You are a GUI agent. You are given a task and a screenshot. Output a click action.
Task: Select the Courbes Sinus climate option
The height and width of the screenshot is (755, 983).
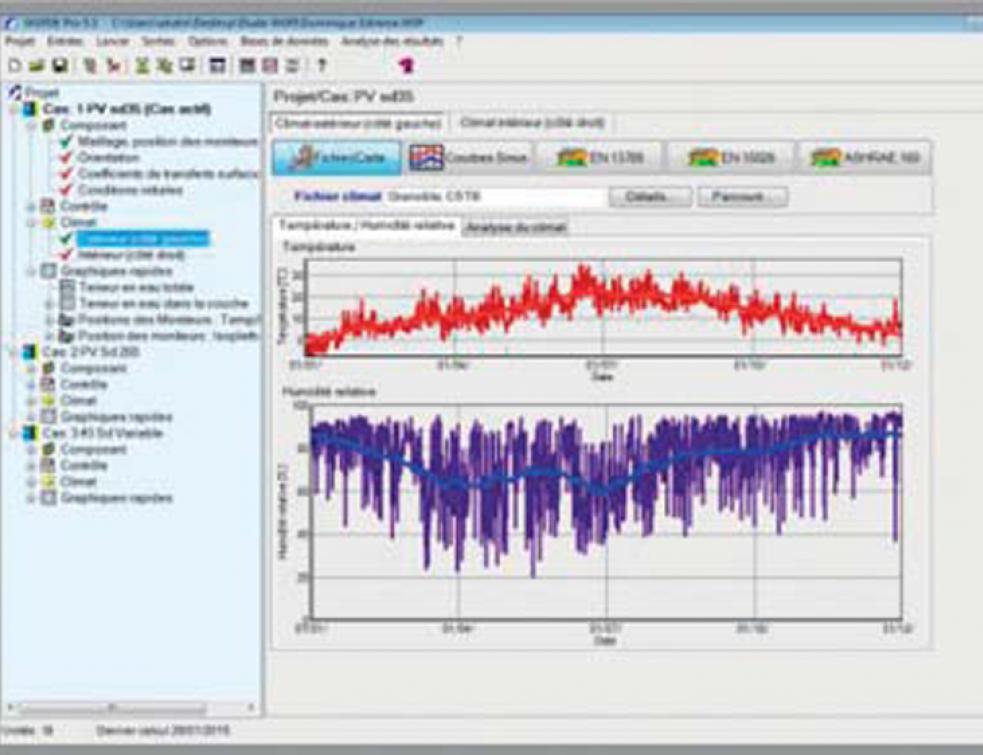468,157
